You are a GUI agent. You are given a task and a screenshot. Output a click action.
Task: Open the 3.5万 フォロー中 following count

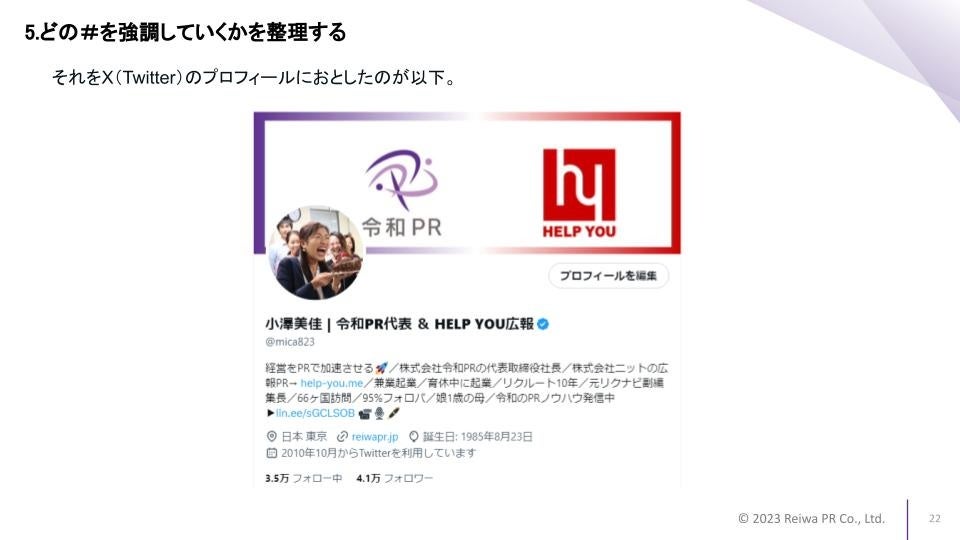click(304, 478)
